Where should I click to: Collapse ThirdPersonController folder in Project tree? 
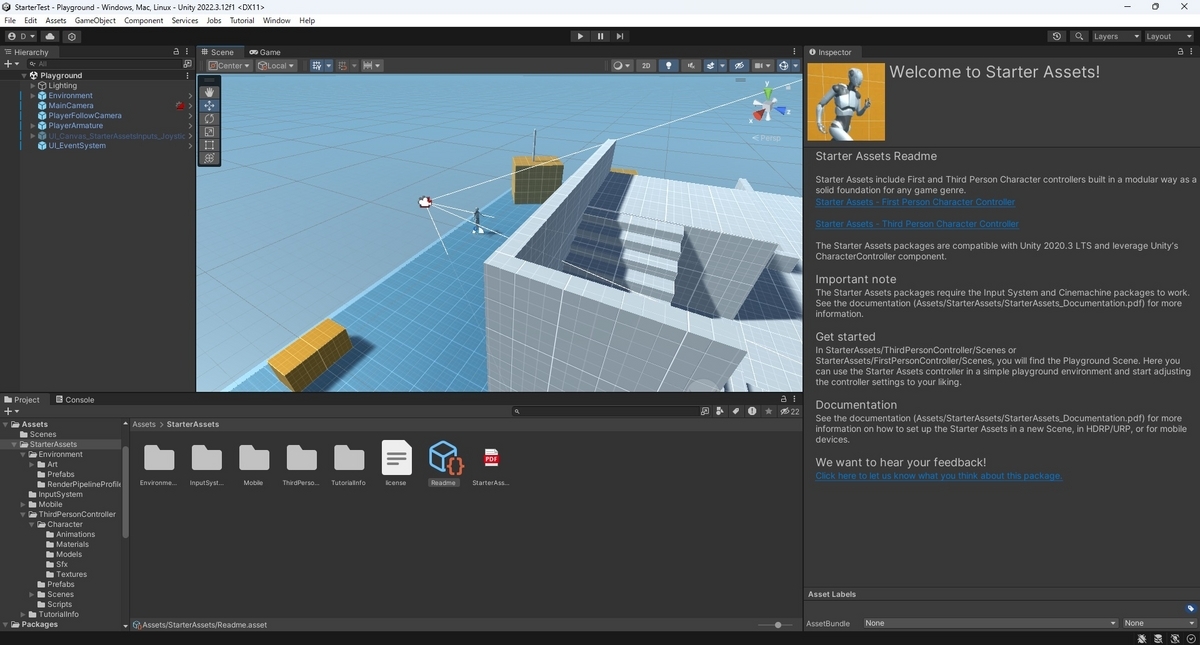pos(23,515)
